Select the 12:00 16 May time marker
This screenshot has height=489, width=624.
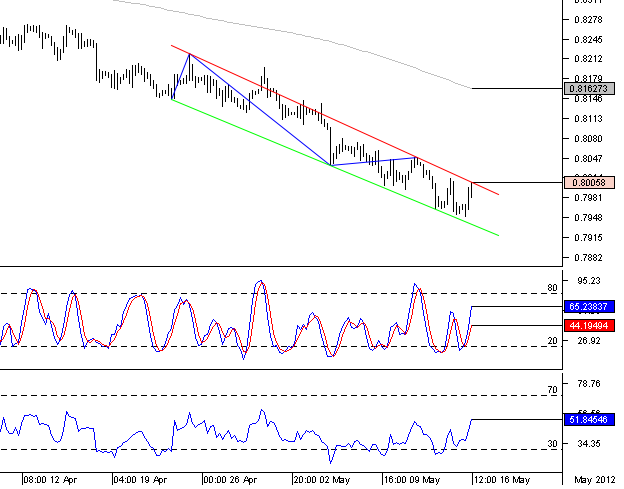point(502,480)
